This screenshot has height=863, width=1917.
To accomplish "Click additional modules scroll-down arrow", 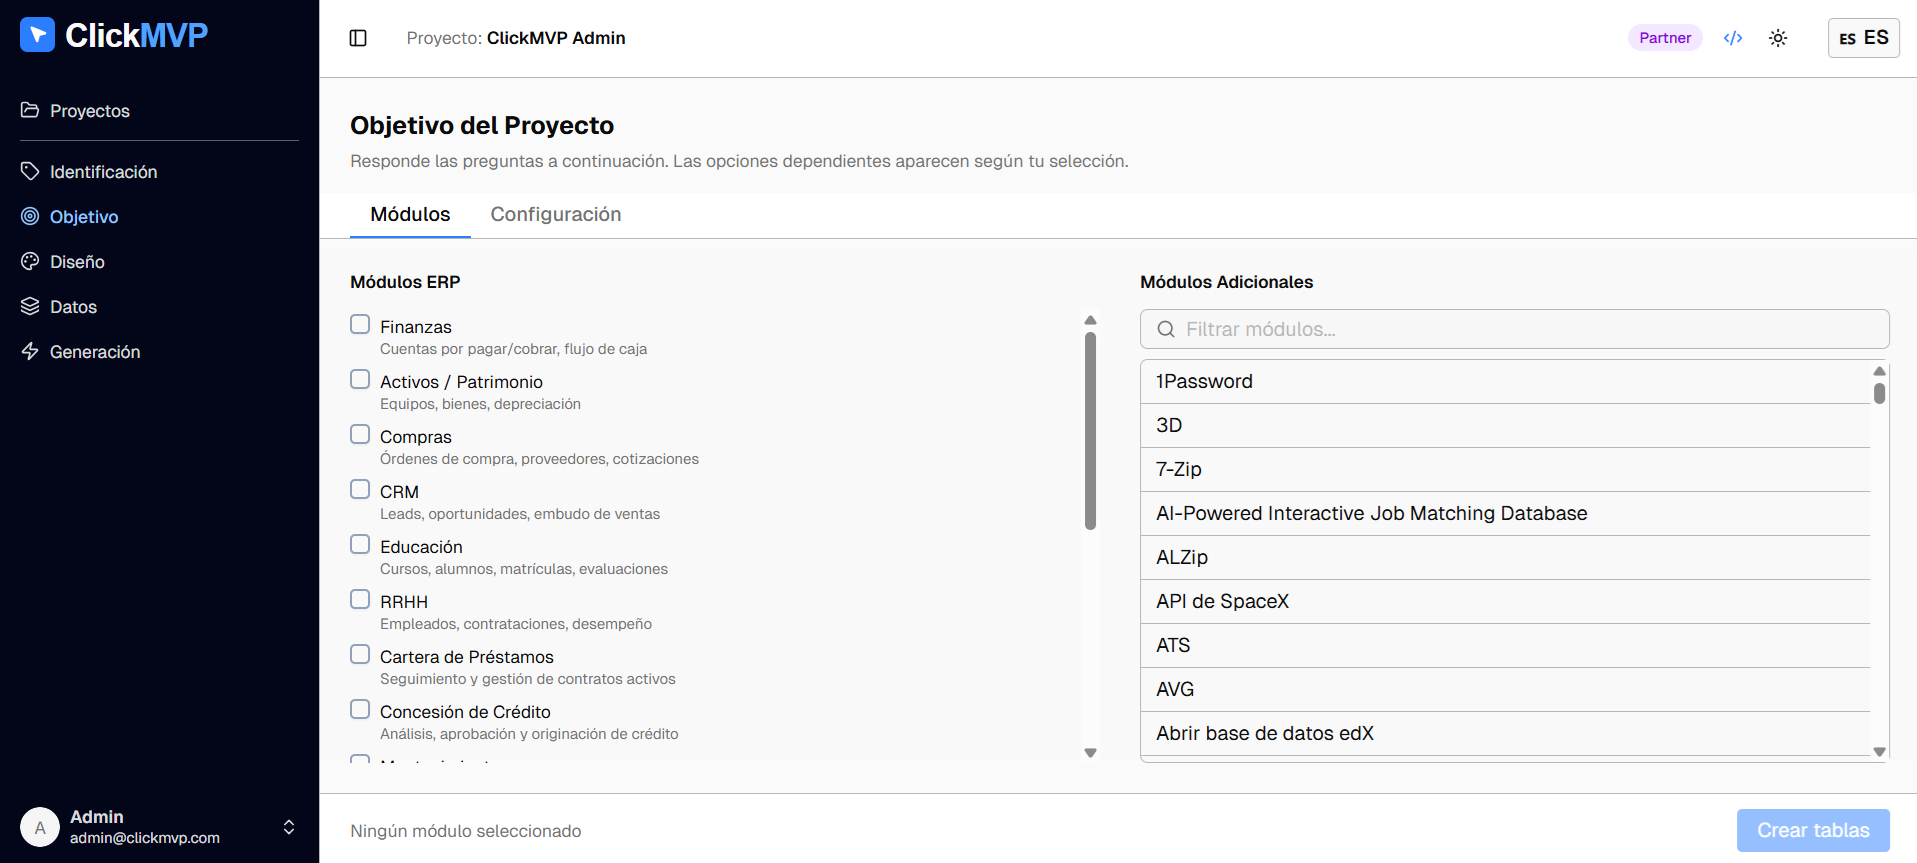I will [x=1880, y=752].
